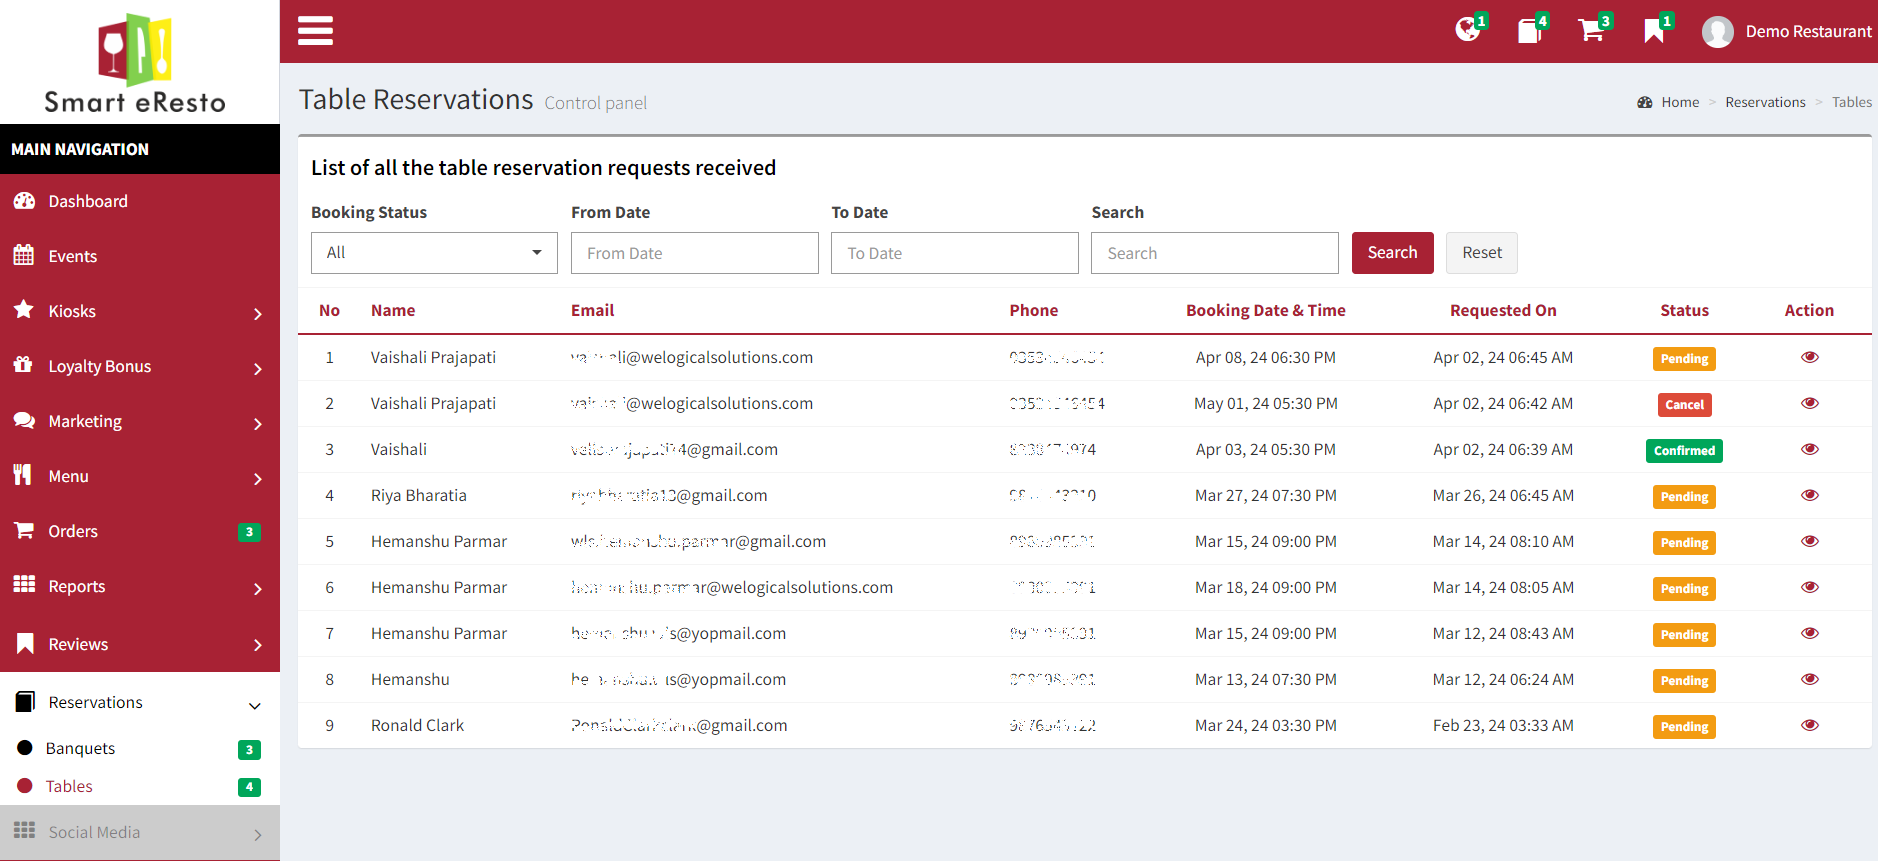Click the Reset button

coord(1481,253)
